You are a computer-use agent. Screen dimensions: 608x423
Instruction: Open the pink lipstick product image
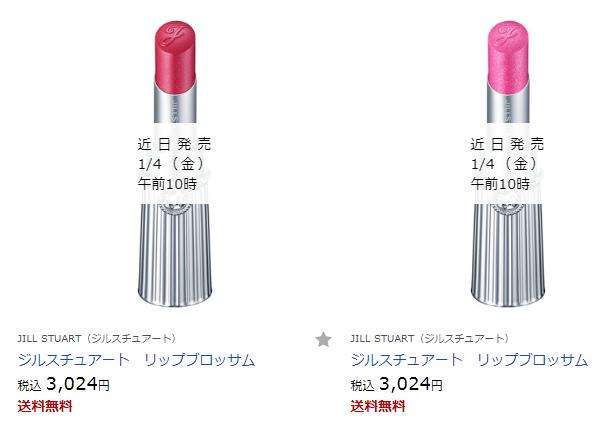(x=508, y=164)
